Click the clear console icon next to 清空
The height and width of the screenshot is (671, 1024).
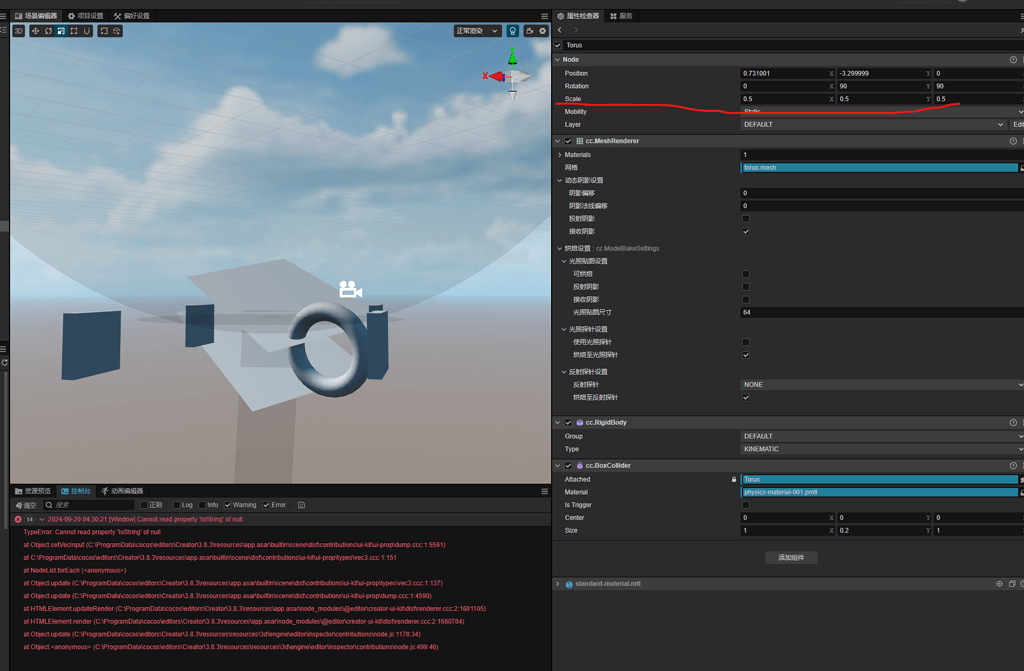(x=18, y=505)
